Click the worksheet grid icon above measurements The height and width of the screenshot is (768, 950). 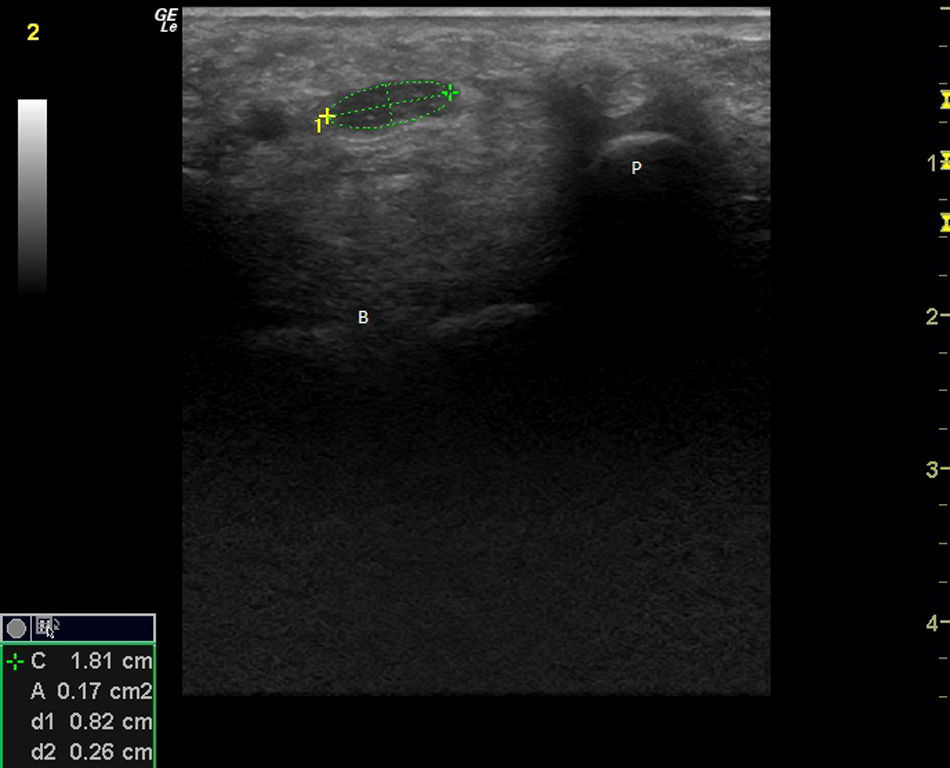coord(47,627)
